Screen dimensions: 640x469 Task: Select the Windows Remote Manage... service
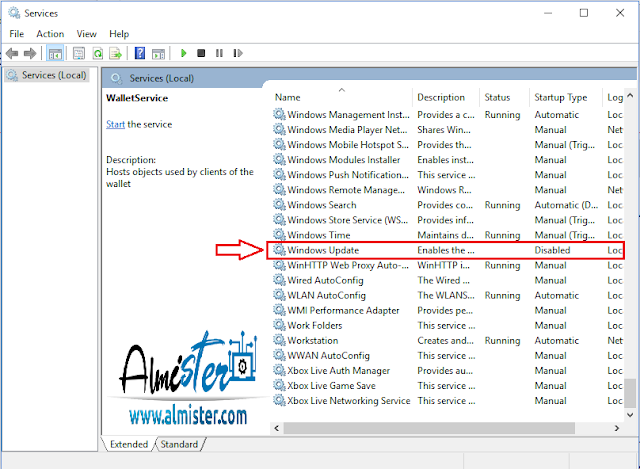(346, 190)
